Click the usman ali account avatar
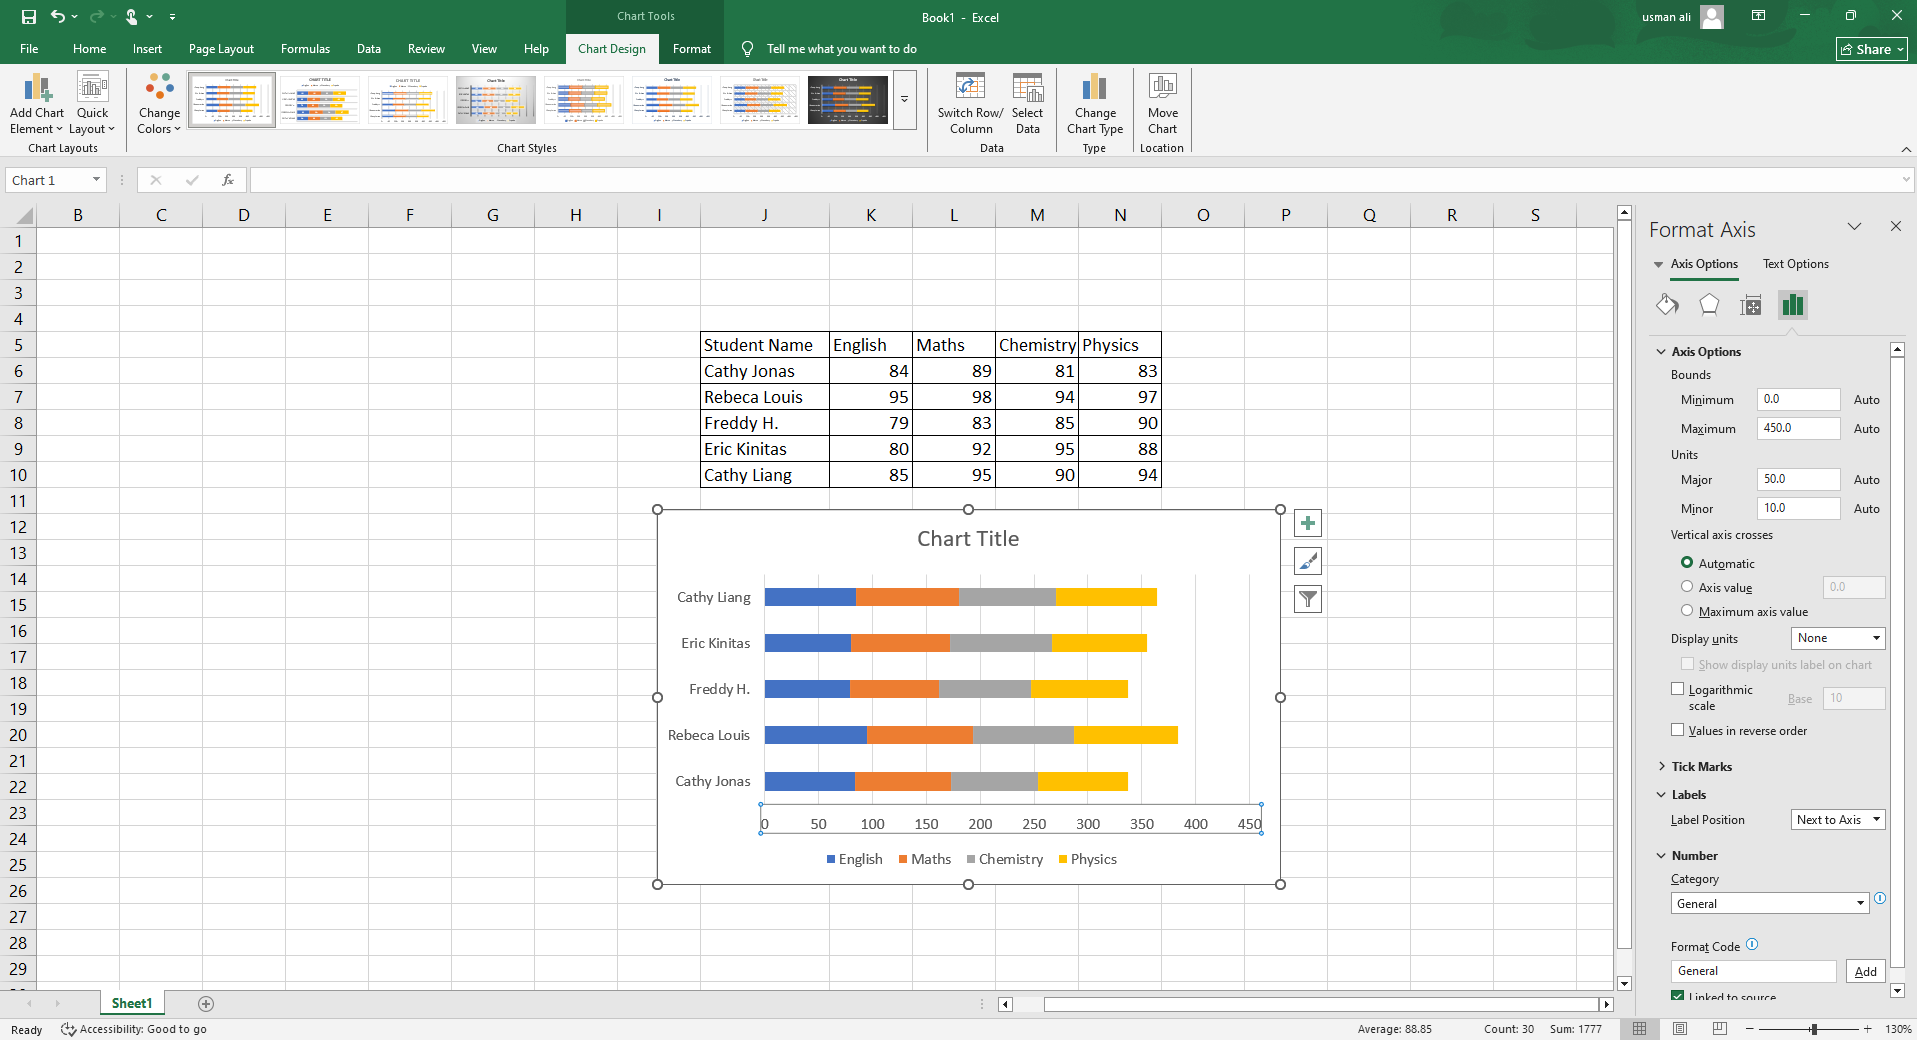Screen dimensions: 1917x1040 [x=1712, y=17]
